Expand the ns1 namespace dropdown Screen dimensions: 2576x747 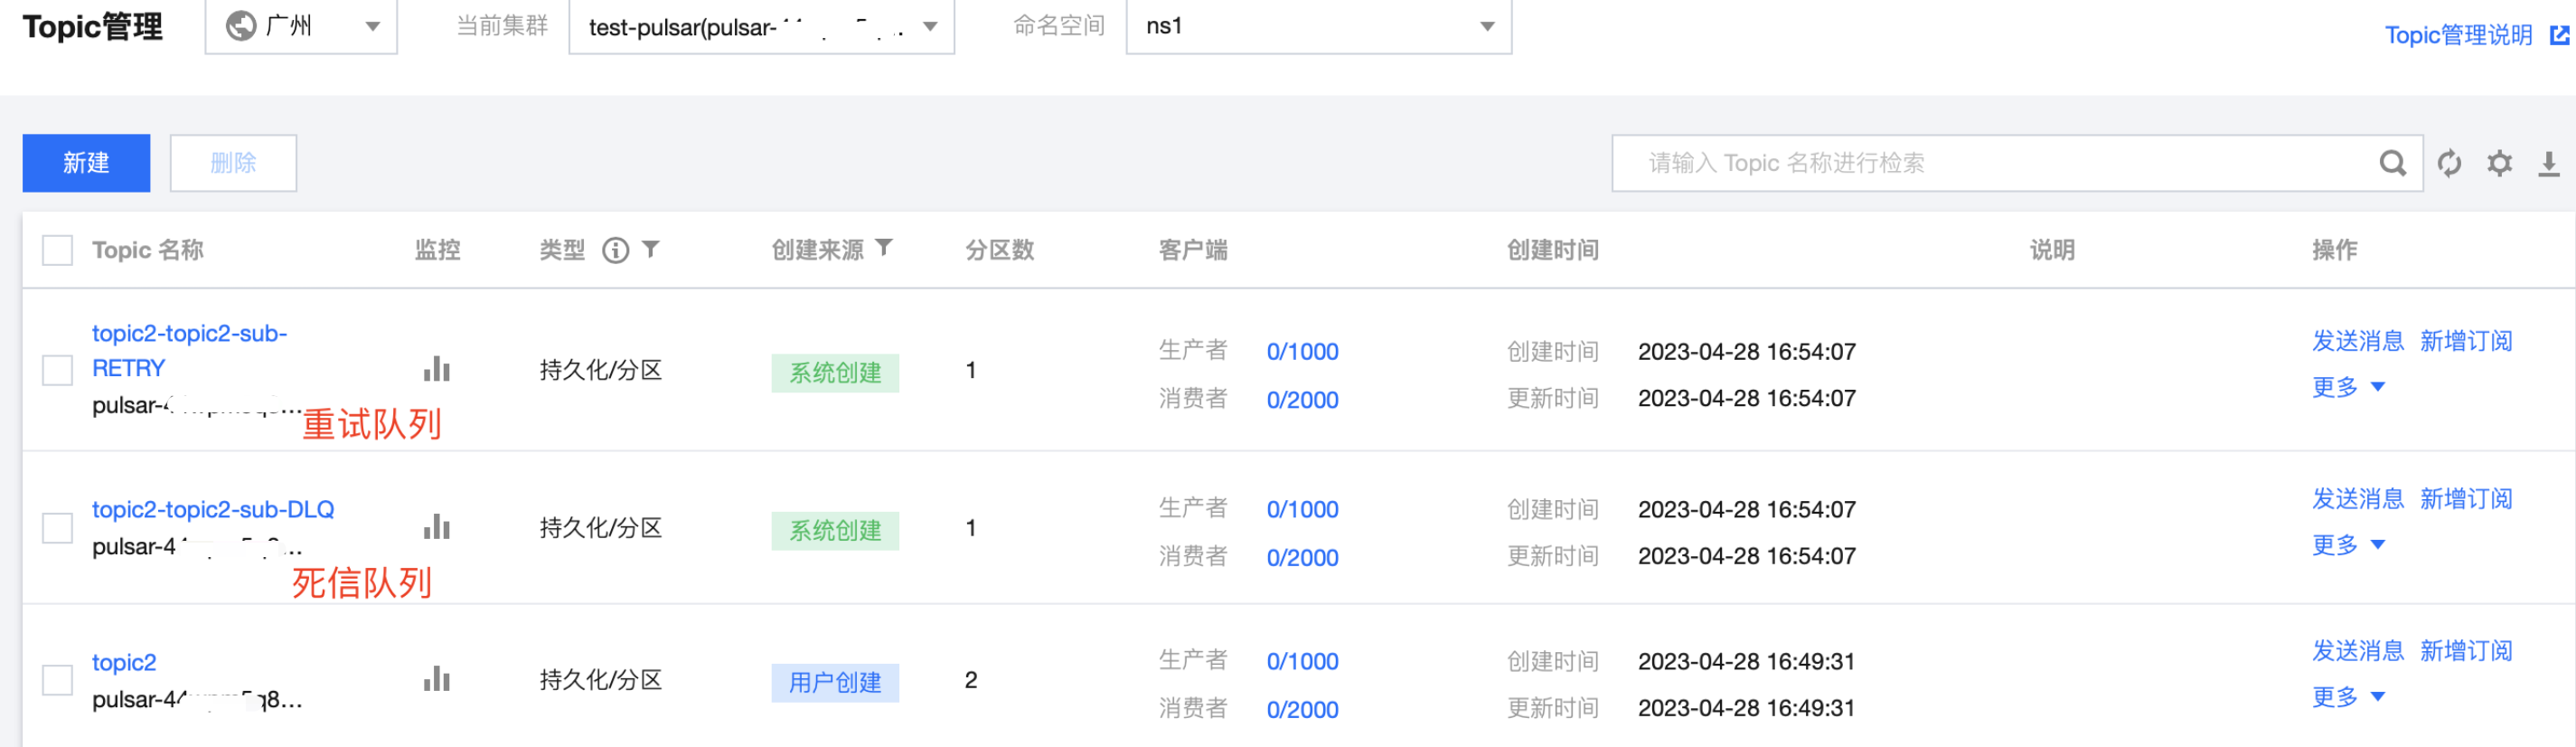(x=1317, y=27)
